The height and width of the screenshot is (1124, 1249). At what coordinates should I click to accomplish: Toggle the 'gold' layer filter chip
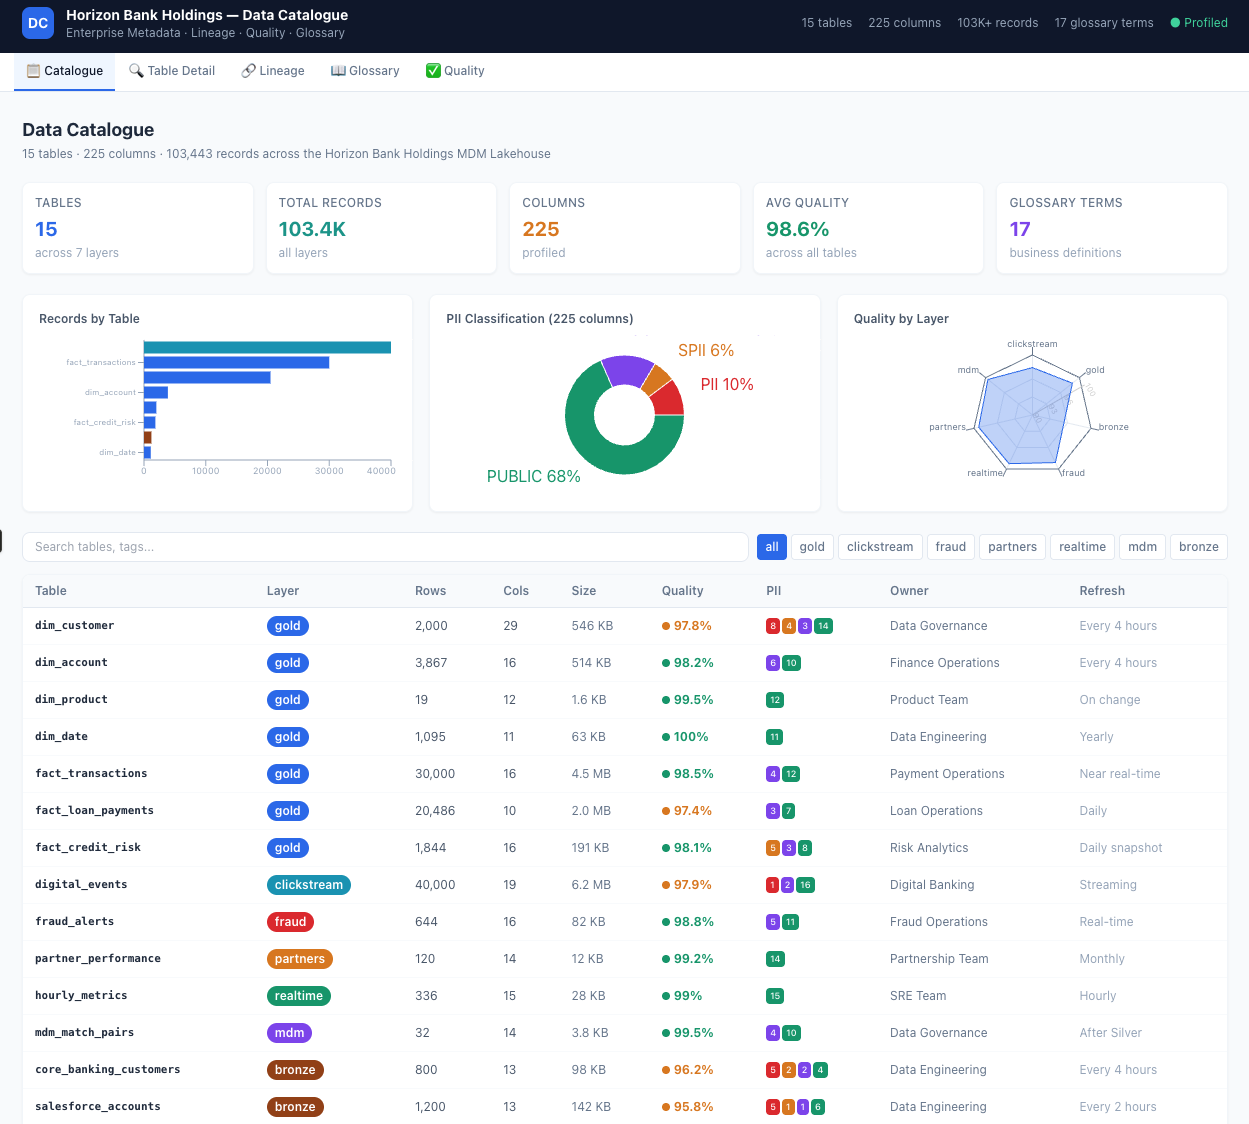click(x=812, y=547)
